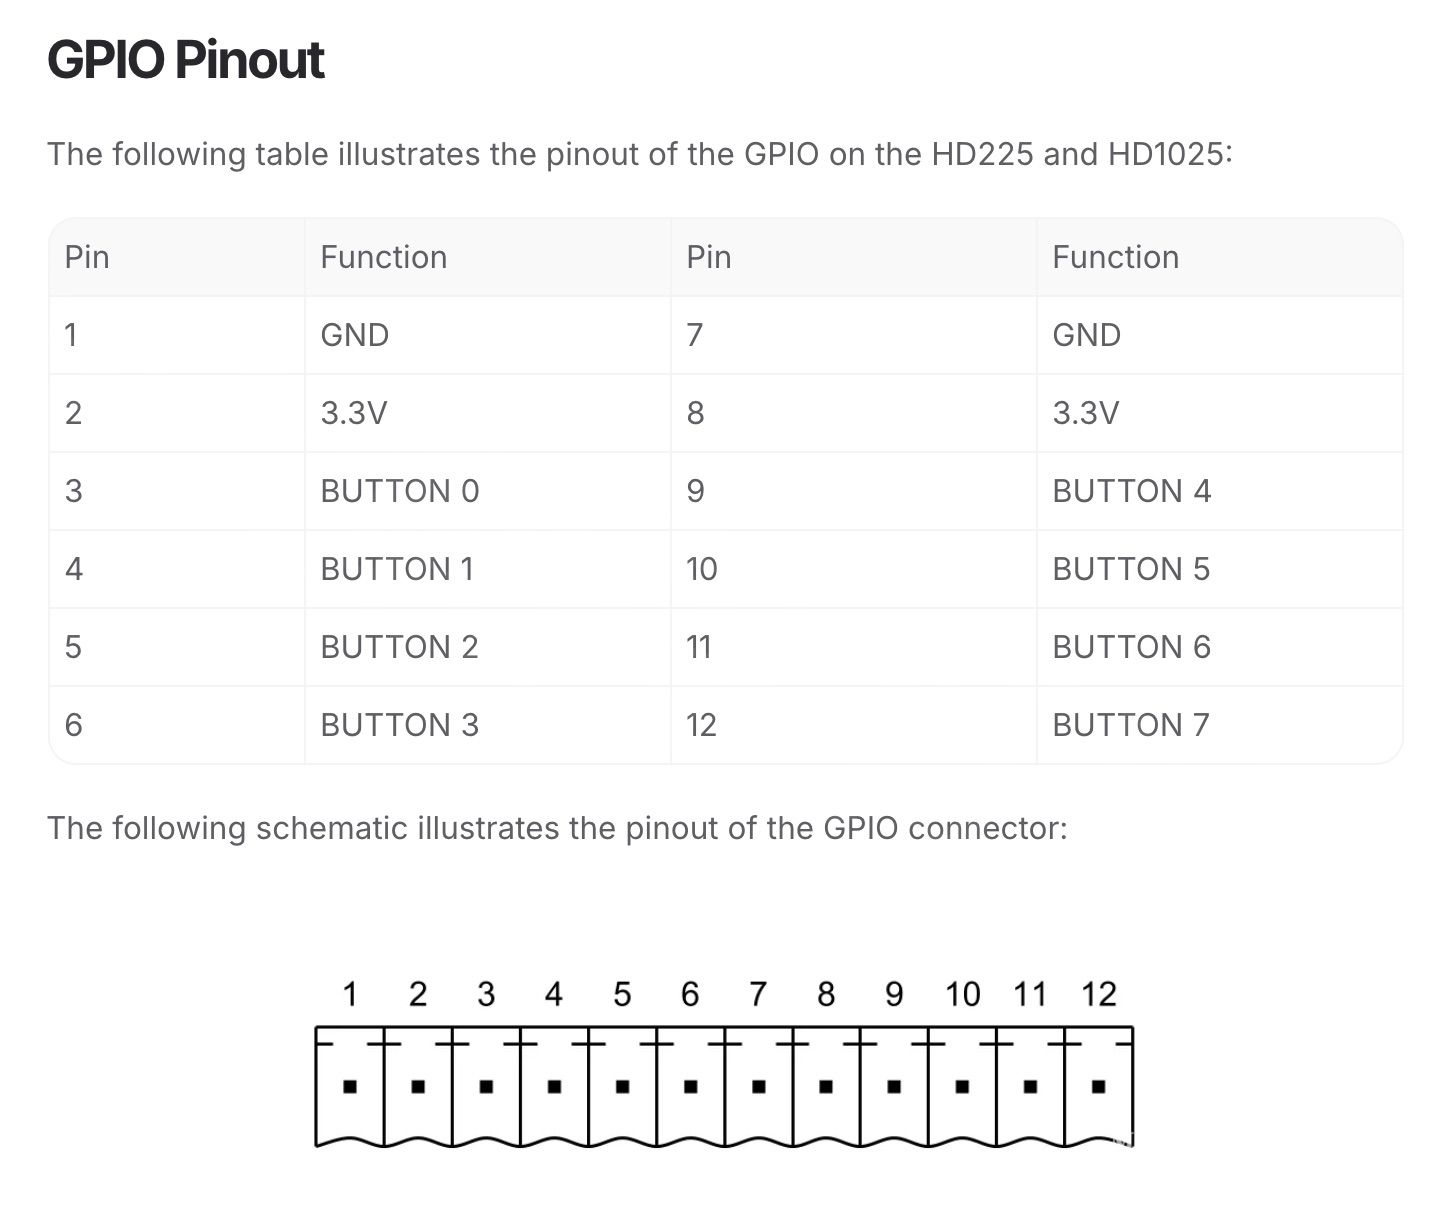Click the pin 9 cell in the table
Screen dimensions: 1434x1230
(696, 491)
